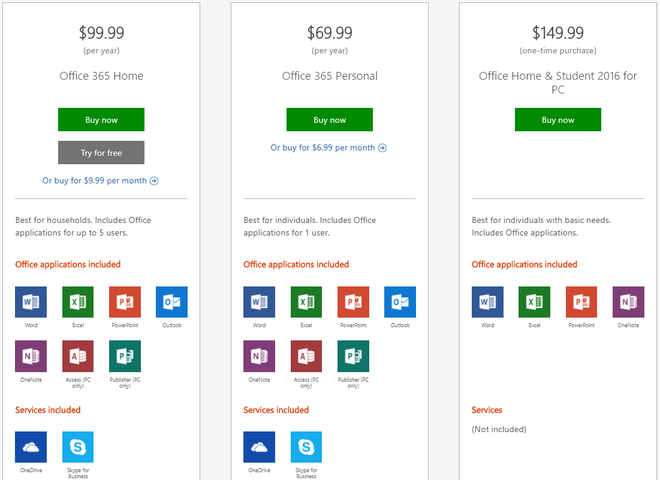Click the Word icon in Office 365 Personal
Image resolution: width=660 pixels, height=480 pixels.
(259, 302)
